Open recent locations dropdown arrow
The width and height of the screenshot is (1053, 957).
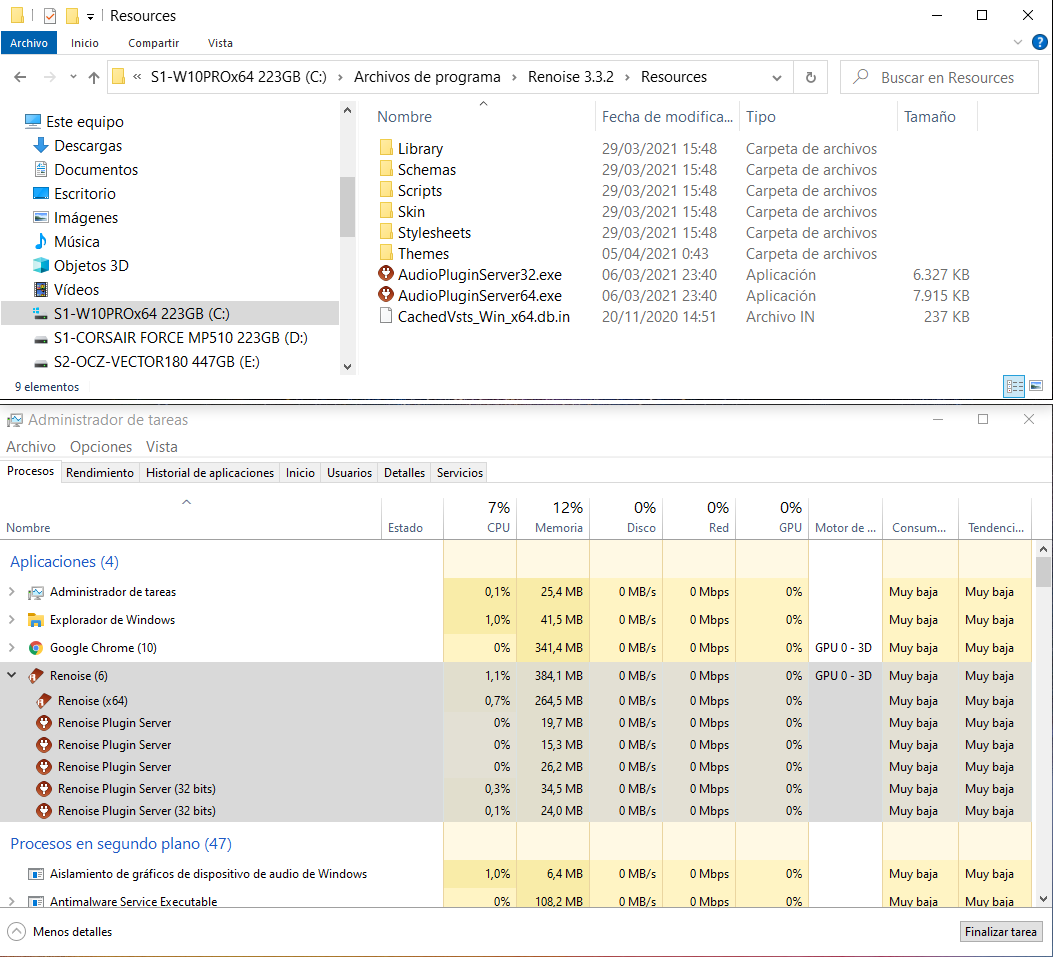pos(73,77)
